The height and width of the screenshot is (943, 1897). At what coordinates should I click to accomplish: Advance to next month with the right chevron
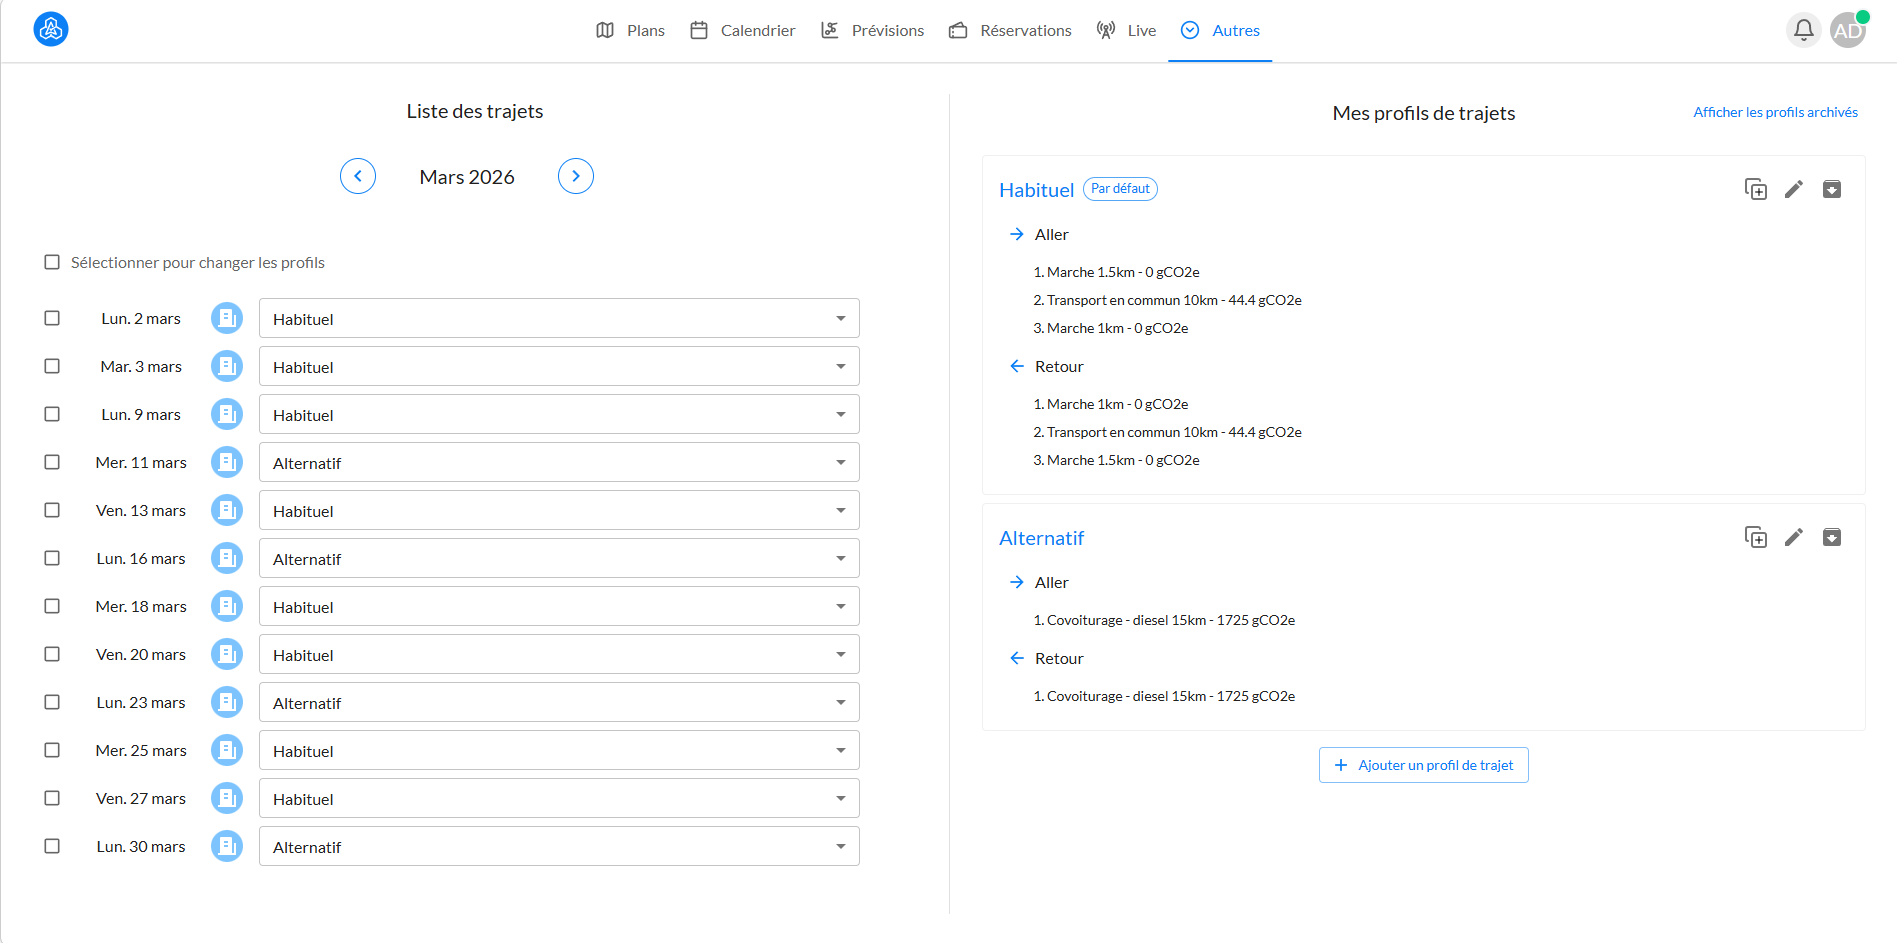(x=575, y=175)
